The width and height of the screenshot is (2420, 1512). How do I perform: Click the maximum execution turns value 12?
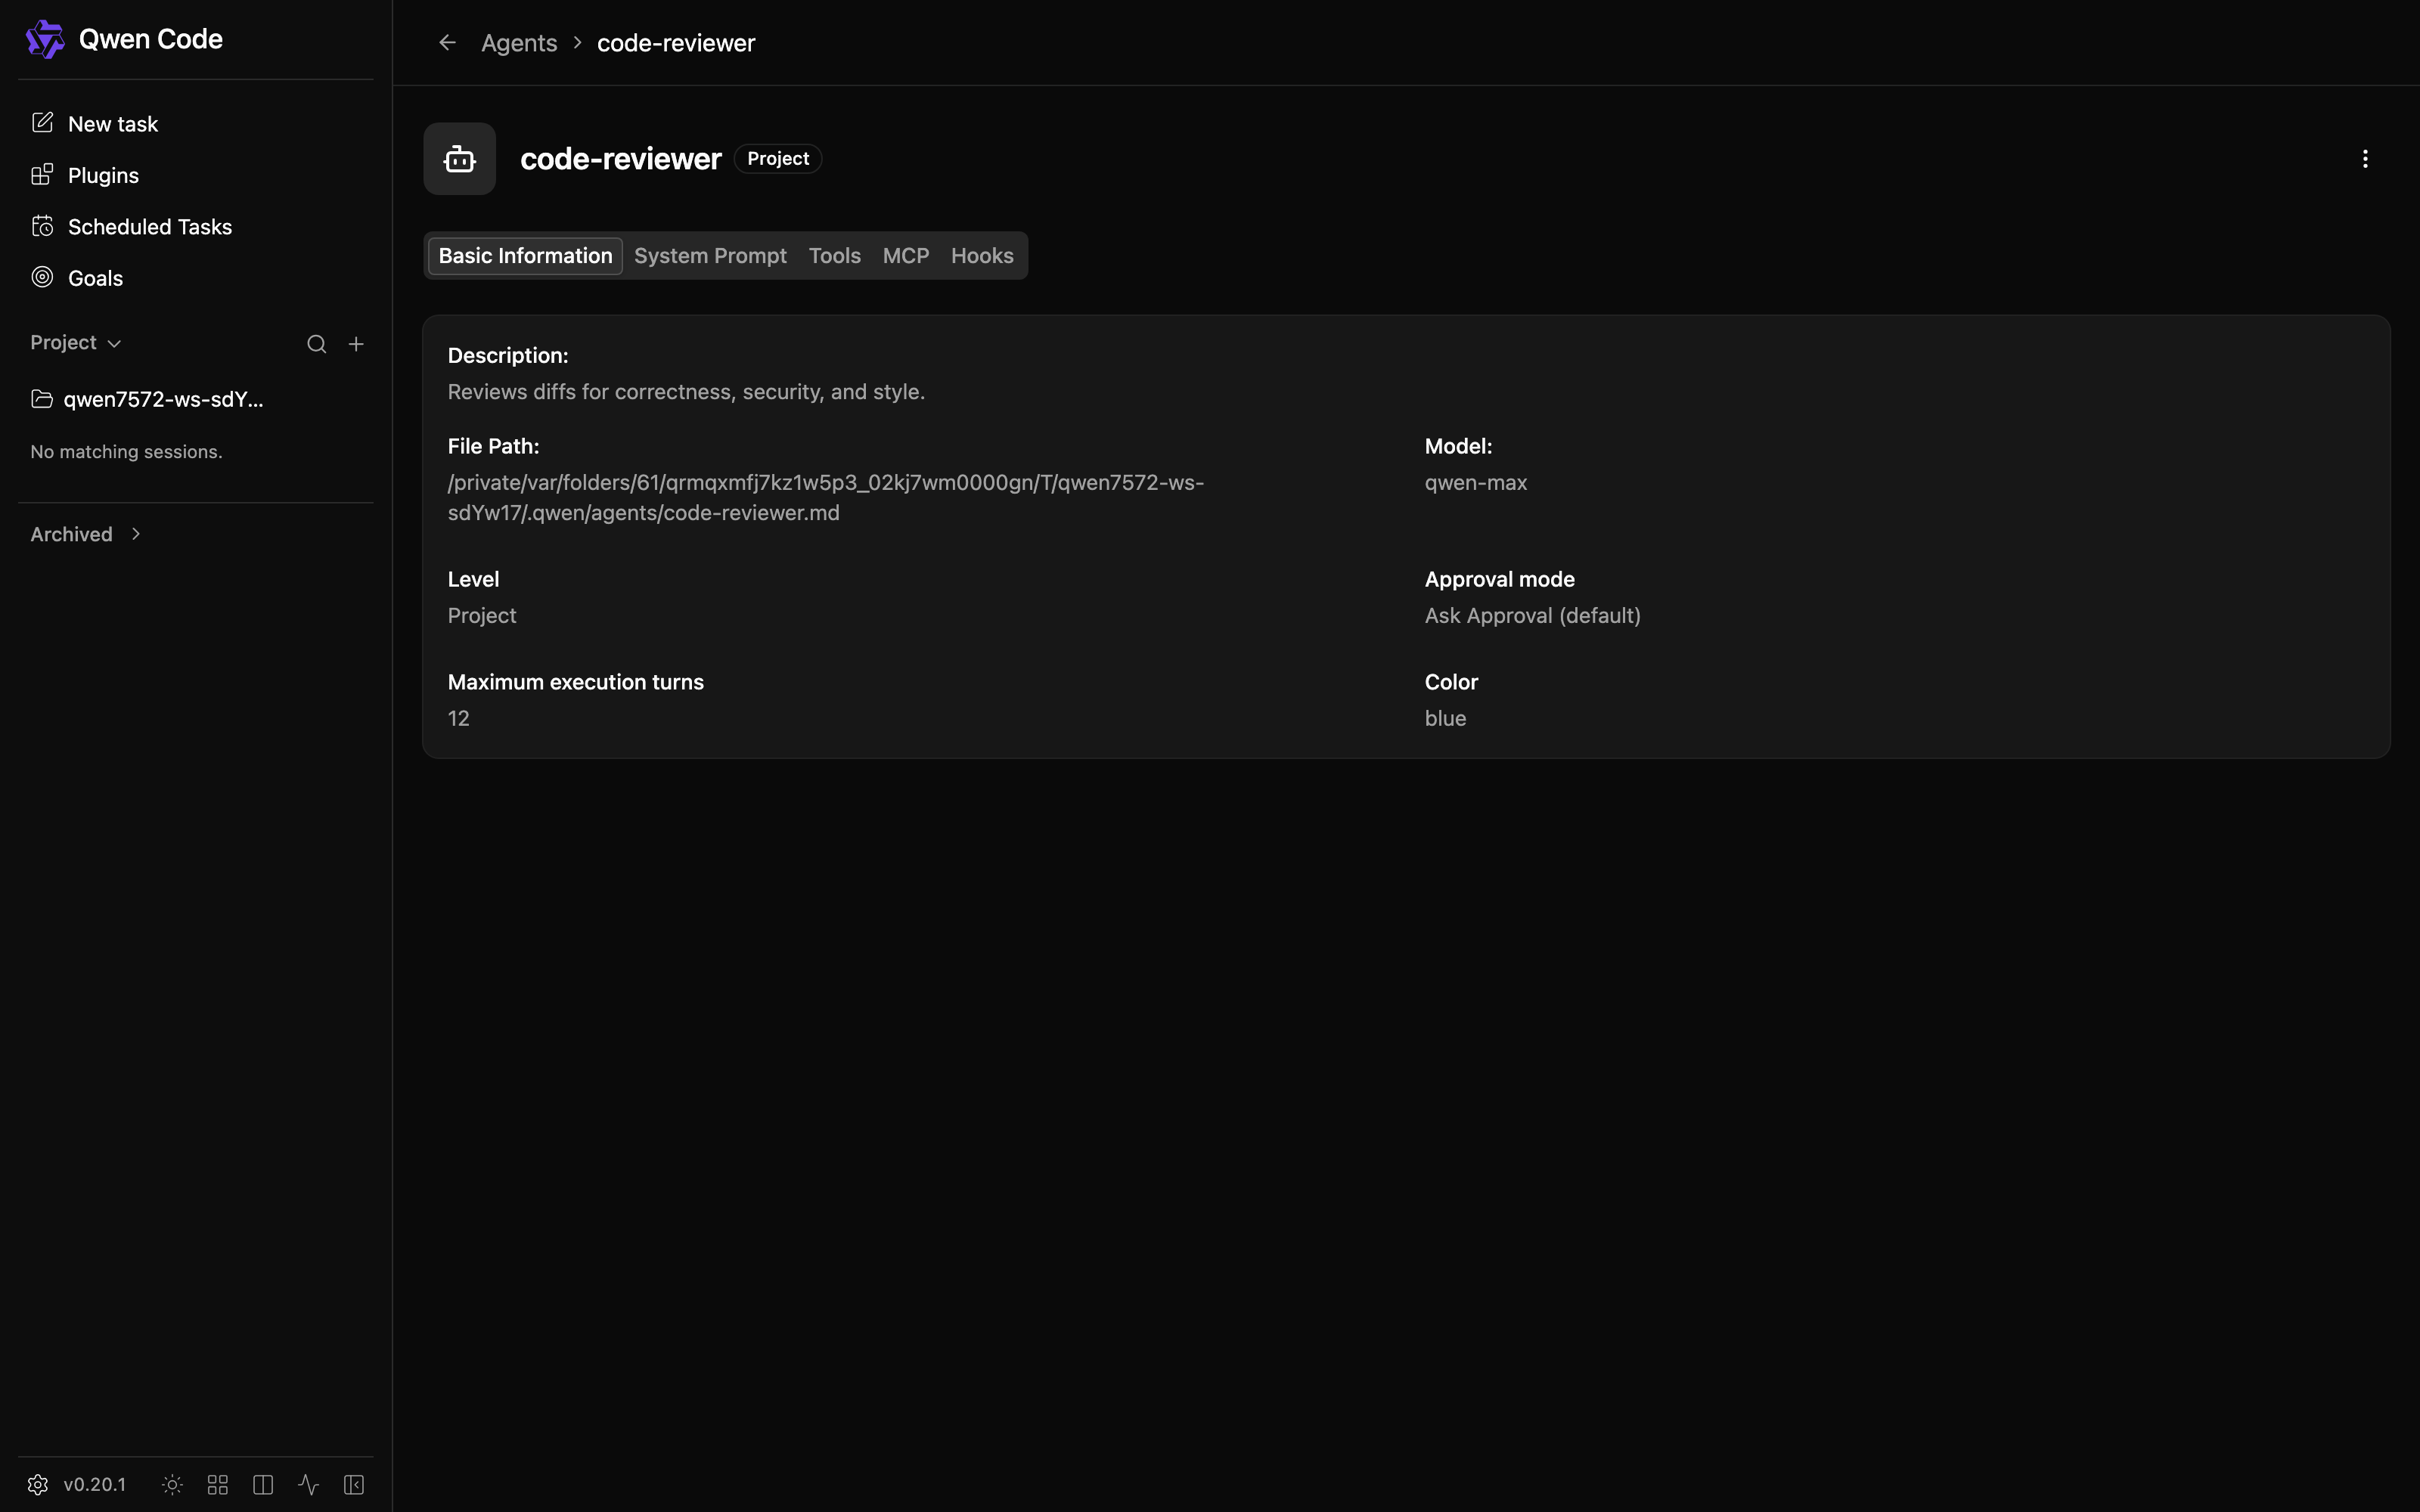[459, 719]
